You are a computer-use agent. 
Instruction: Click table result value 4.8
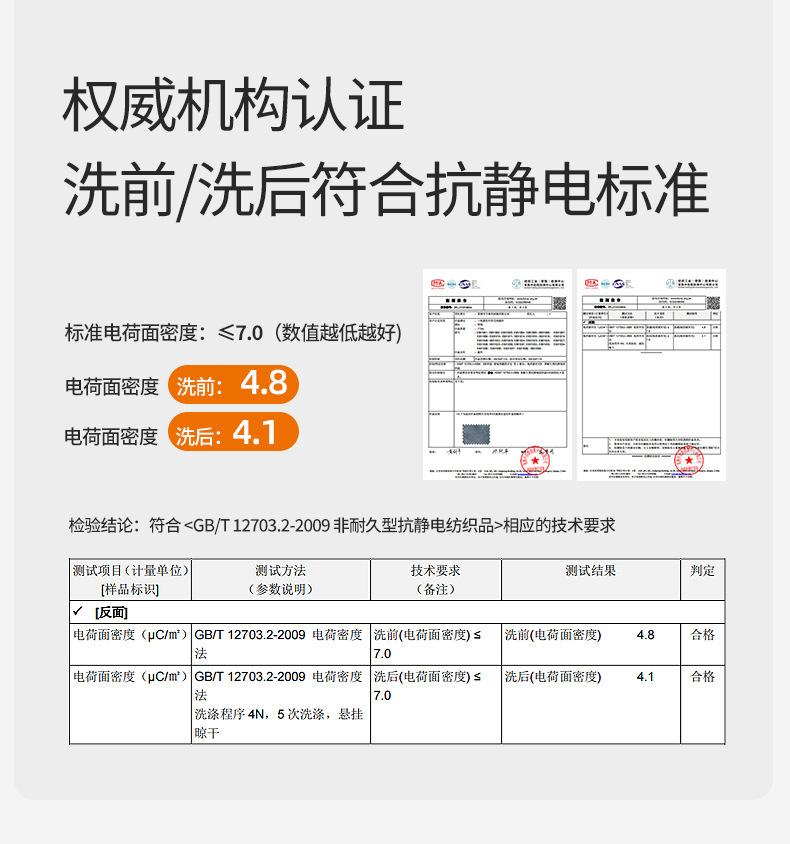click(645, 635)
